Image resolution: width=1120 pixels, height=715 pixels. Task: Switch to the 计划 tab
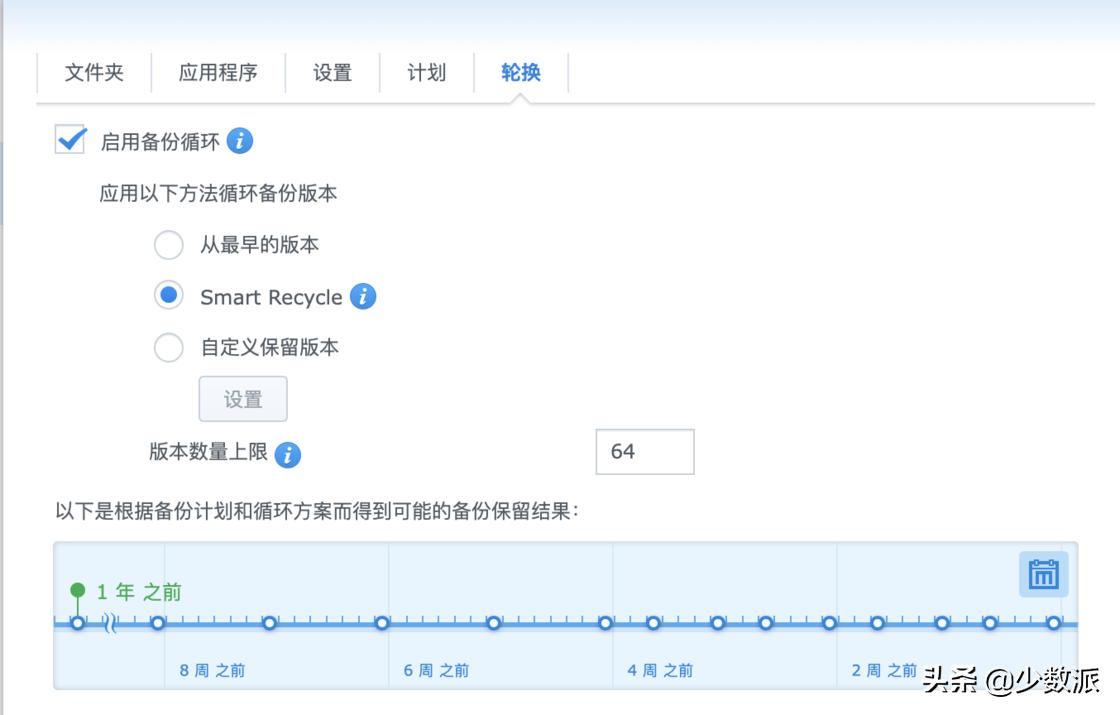coord(426,72)
